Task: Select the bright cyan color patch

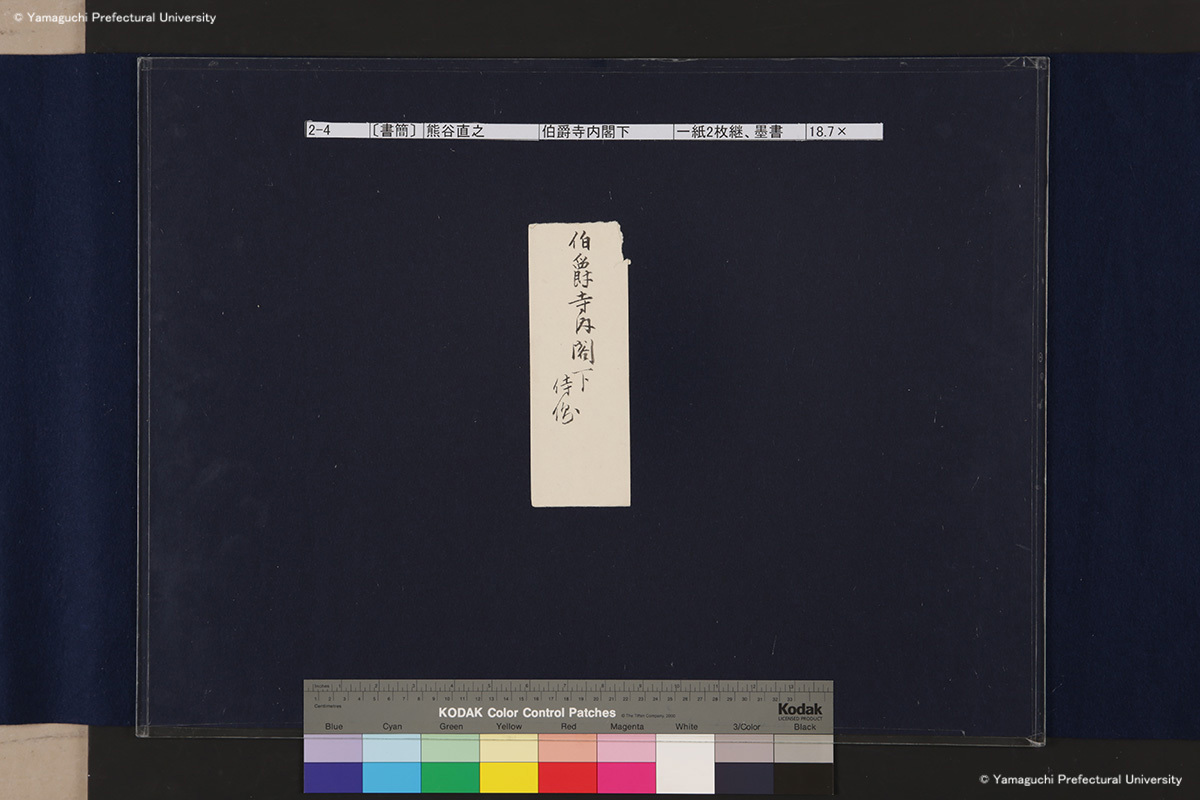Action: point(391,777)
